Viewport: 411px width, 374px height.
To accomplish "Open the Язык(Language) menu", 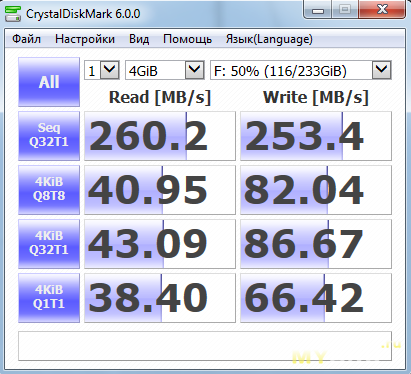I will click(269, 39).
